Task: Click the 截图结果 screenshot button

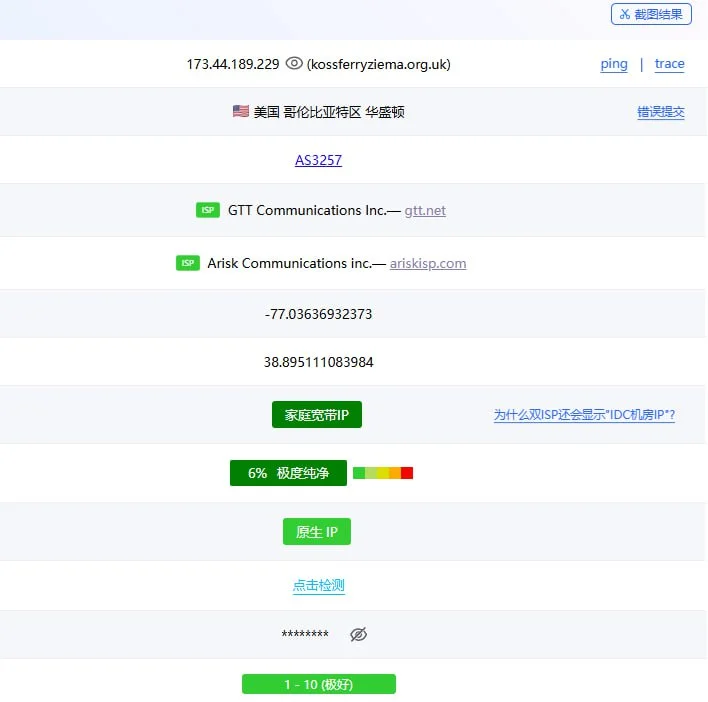Action: pos(651,14)
